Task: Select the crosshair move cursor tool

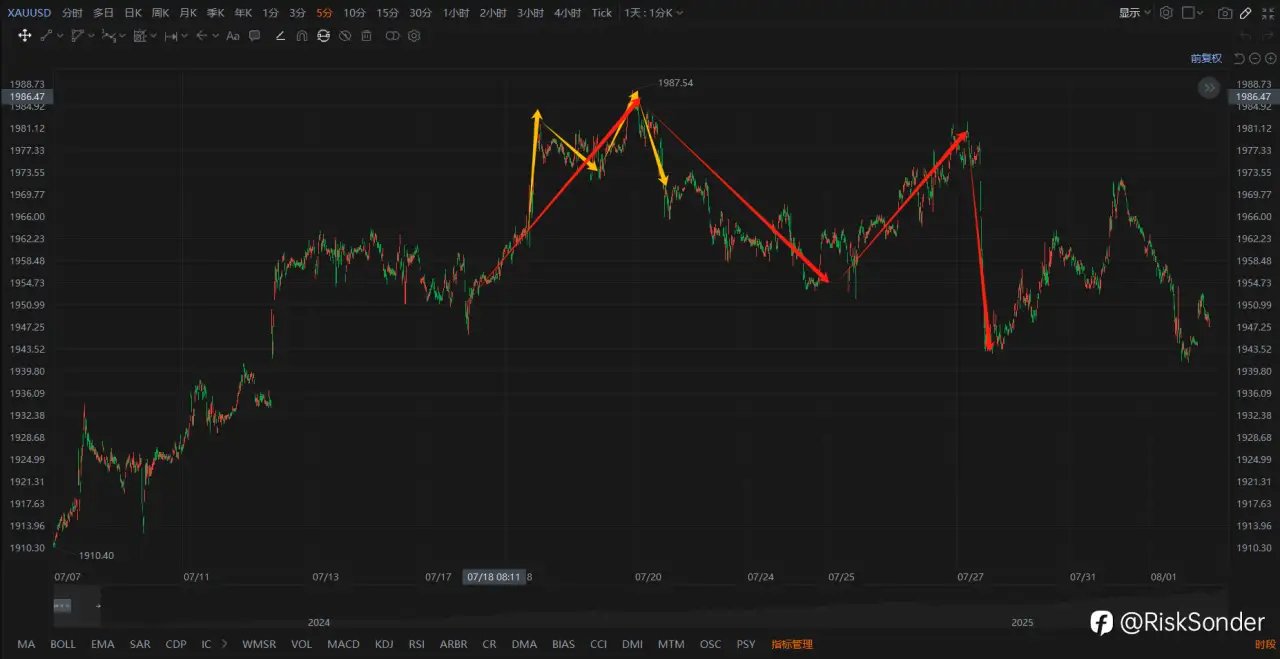Action: pos(25,35)
